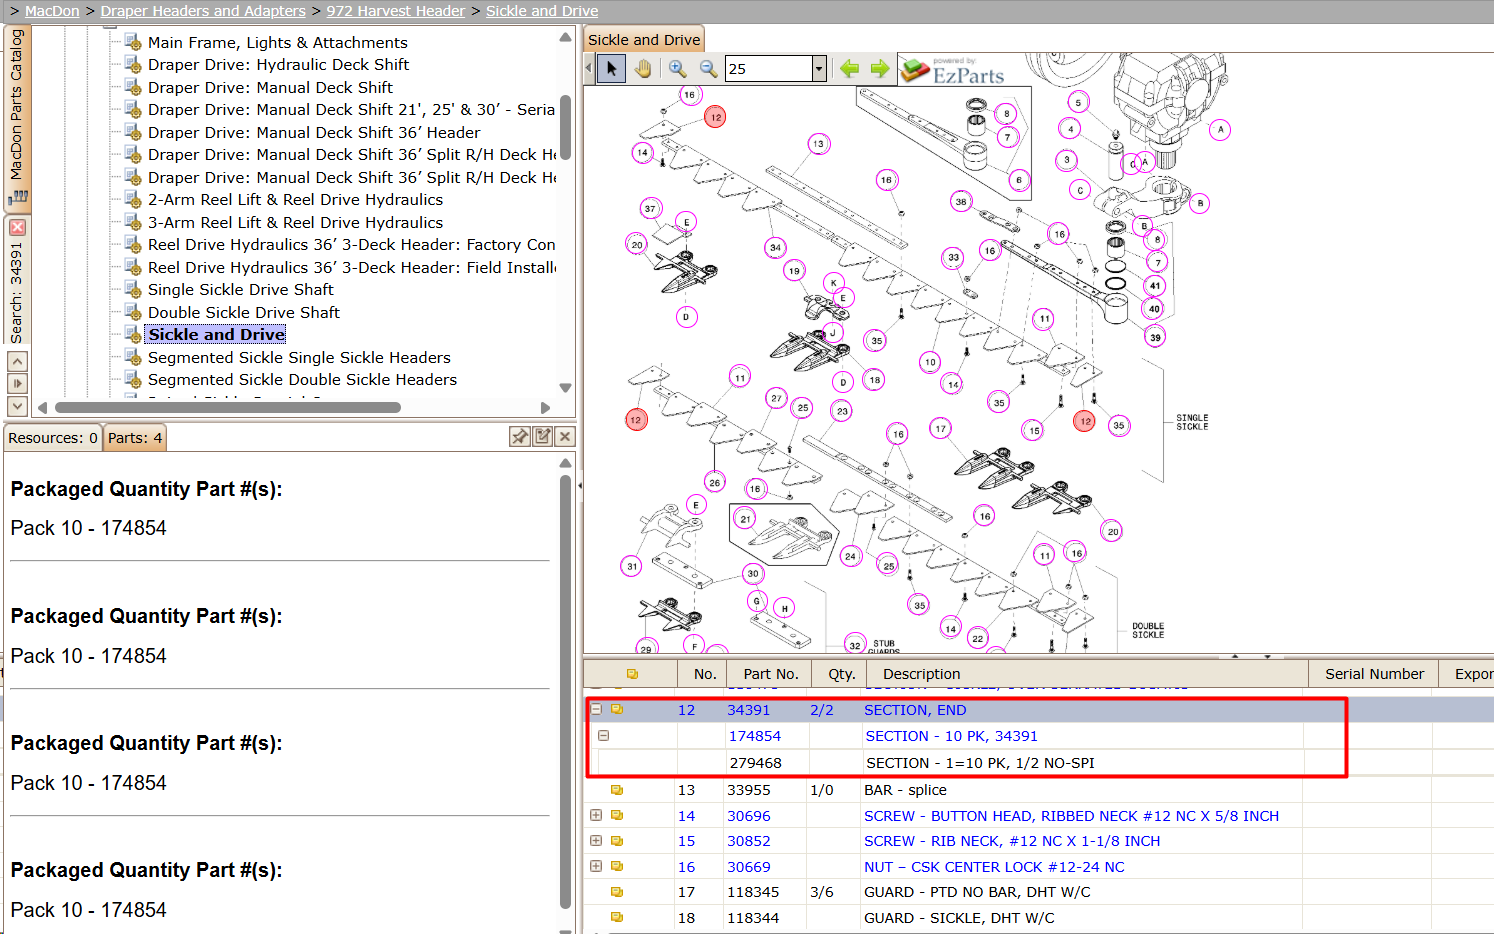
Task: Sort by the Description column header
Action: pyautogui.click(x=1088, y=674)
